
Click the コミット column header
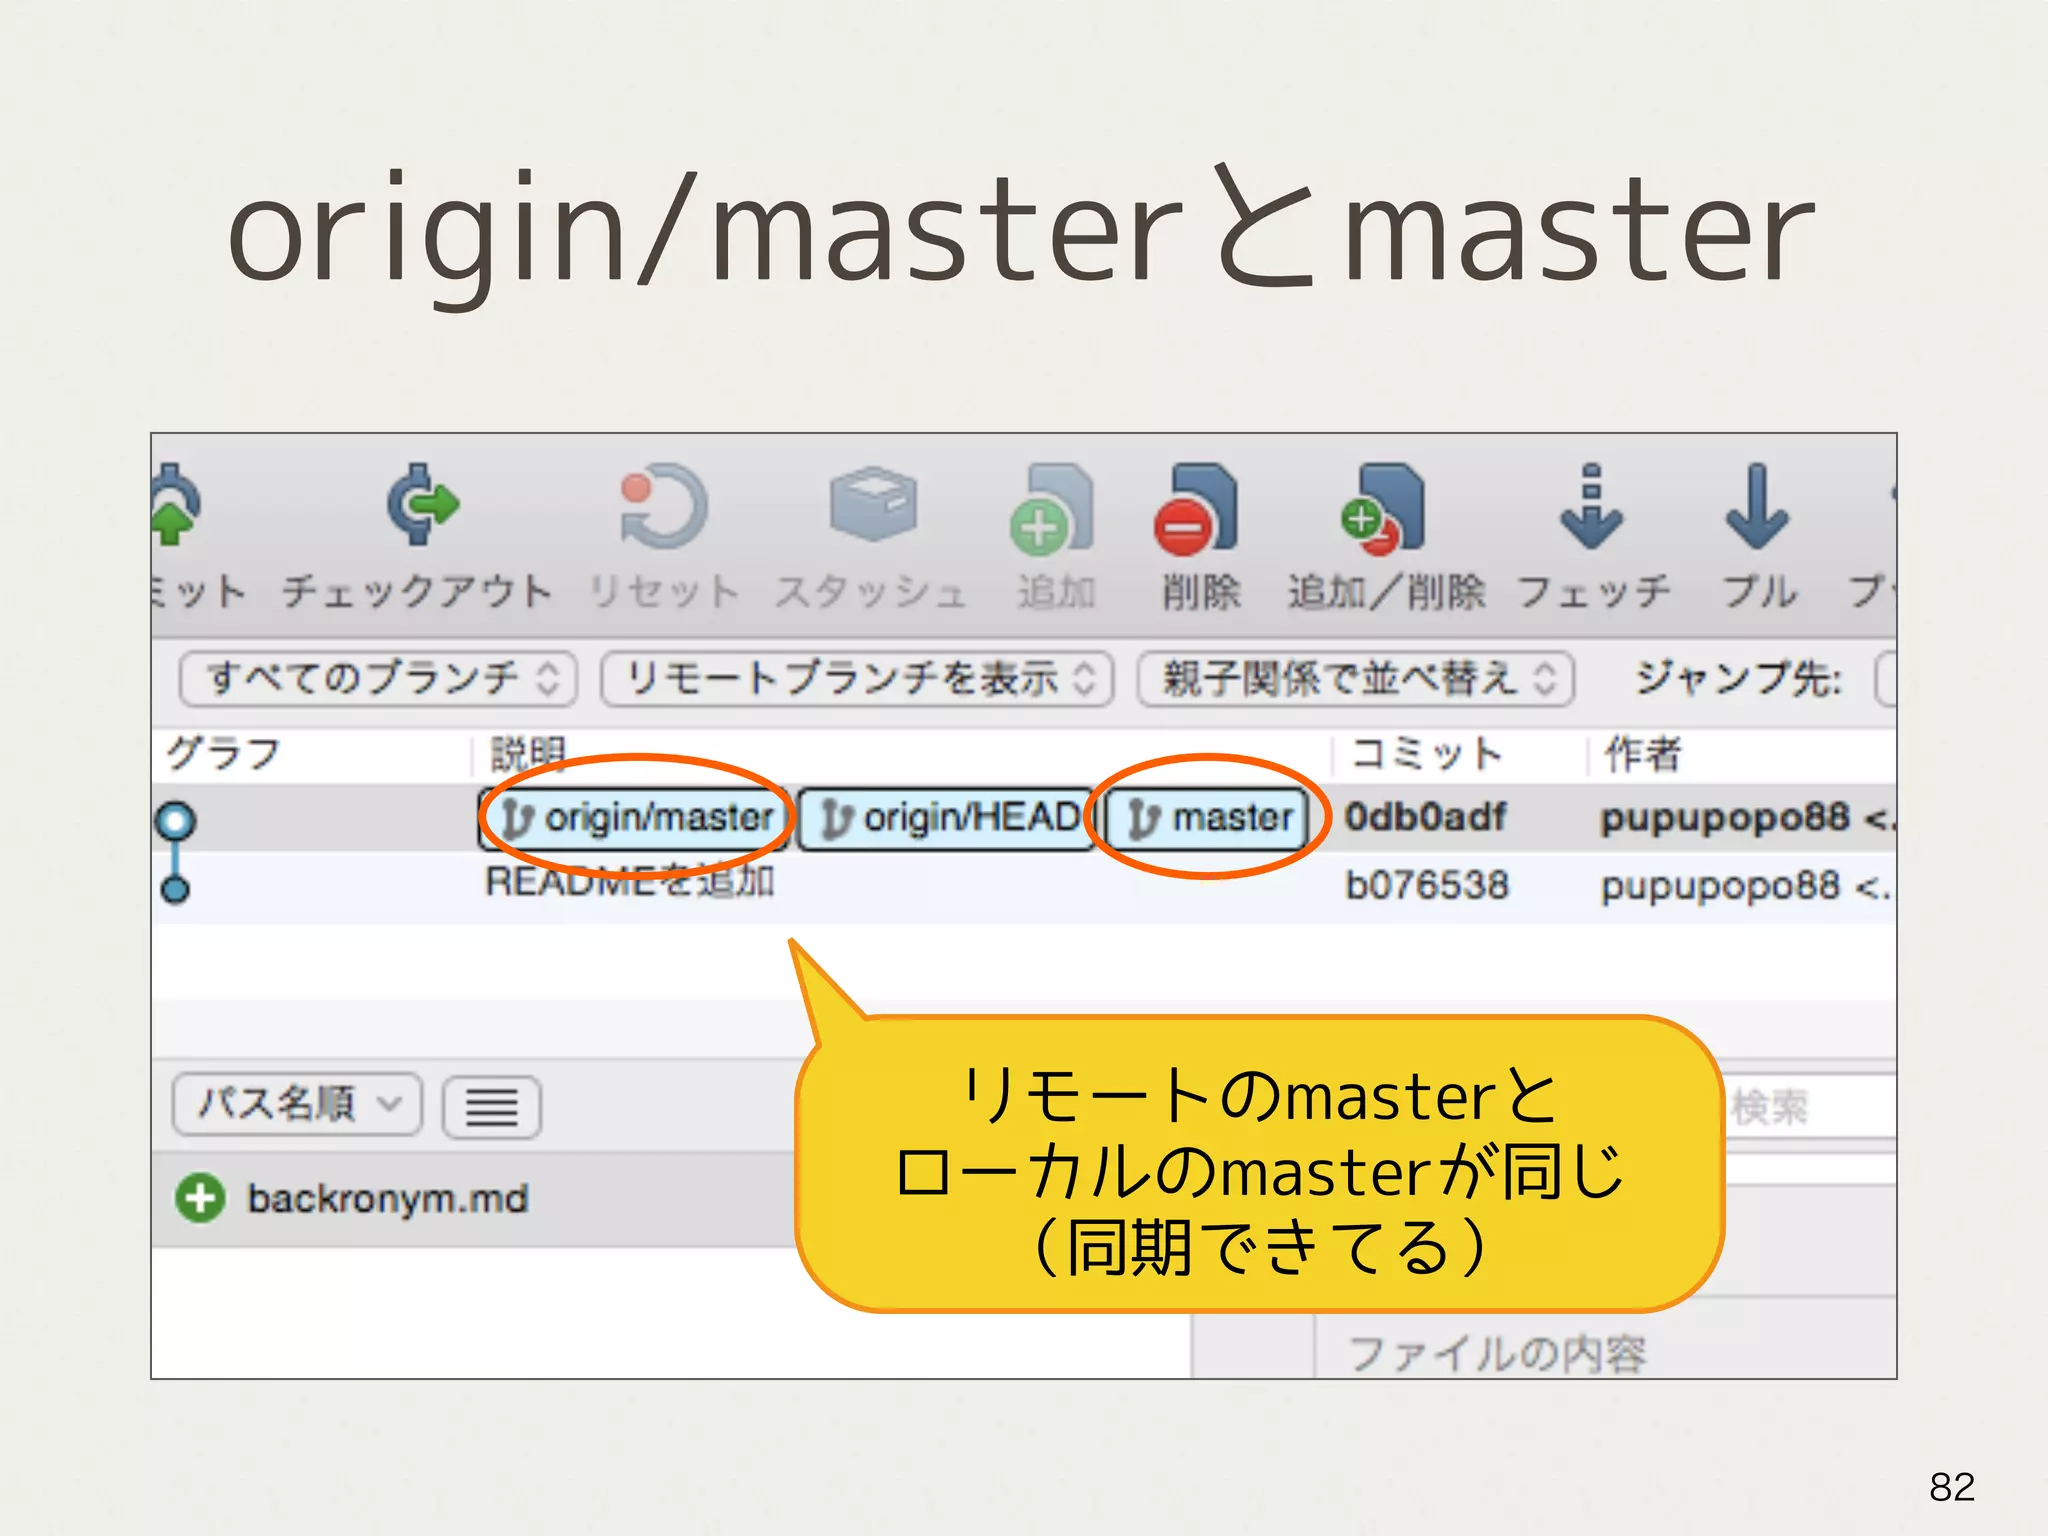pyautogui.click(x=1426, y=754)
